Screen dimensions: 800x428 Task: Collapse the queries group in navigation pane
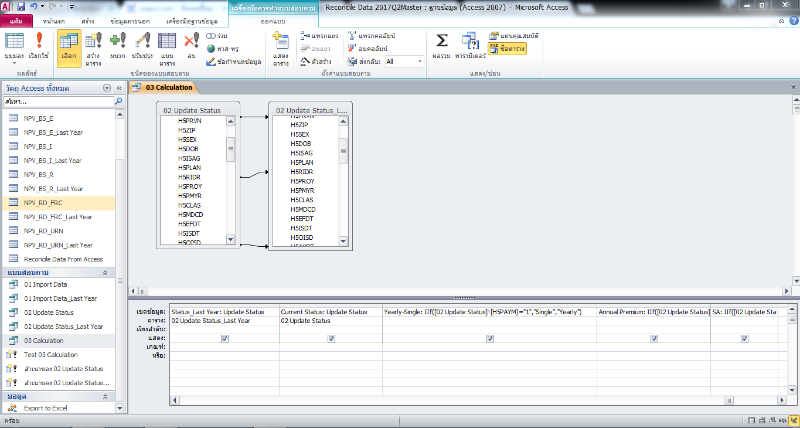tap(105, 272)
